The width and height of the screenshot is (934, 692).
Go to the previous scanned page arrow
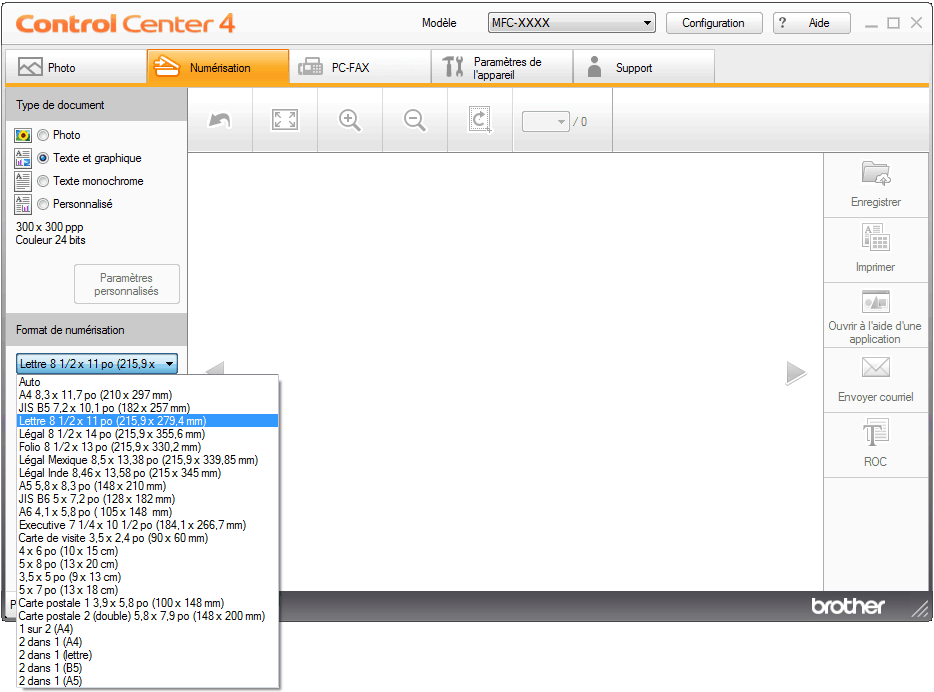pyautogui.click(x=214, y=368)
